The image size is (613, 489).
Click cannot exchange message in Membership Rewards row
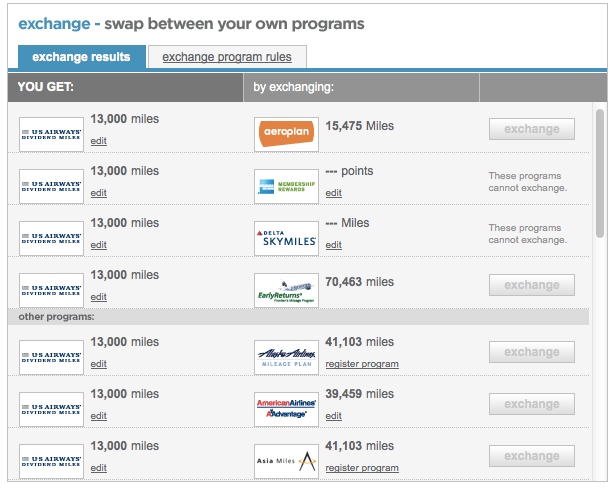(527, 182)
